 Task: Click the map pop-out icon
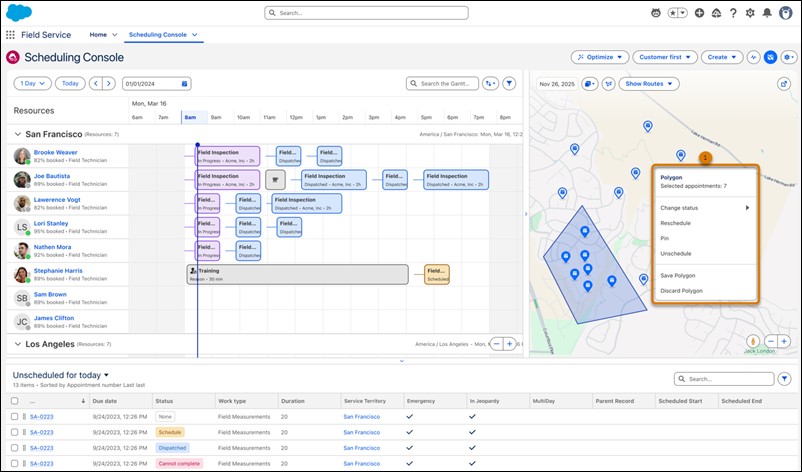click(x=784, y=84)
